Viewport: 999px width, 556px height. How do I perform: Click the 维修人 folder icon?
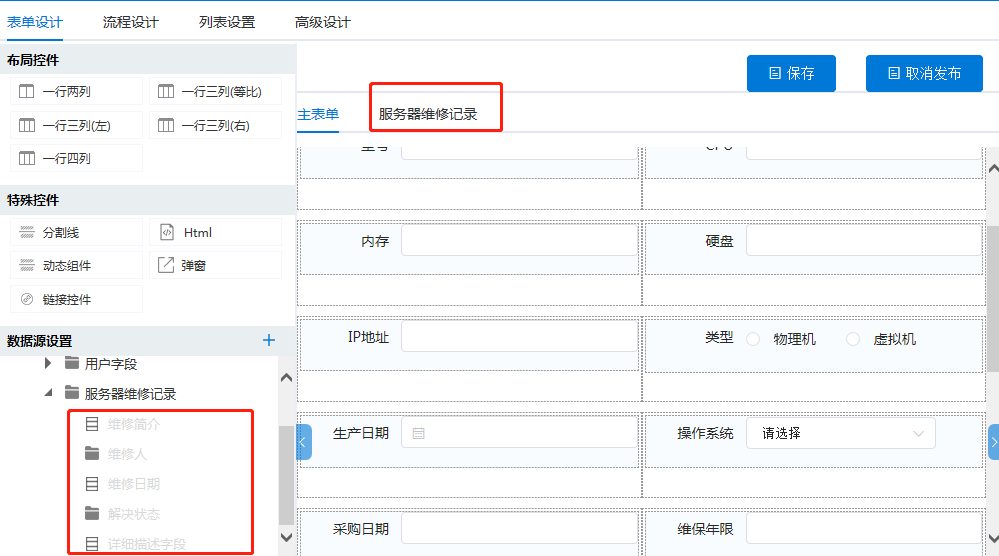click(92, 453)
